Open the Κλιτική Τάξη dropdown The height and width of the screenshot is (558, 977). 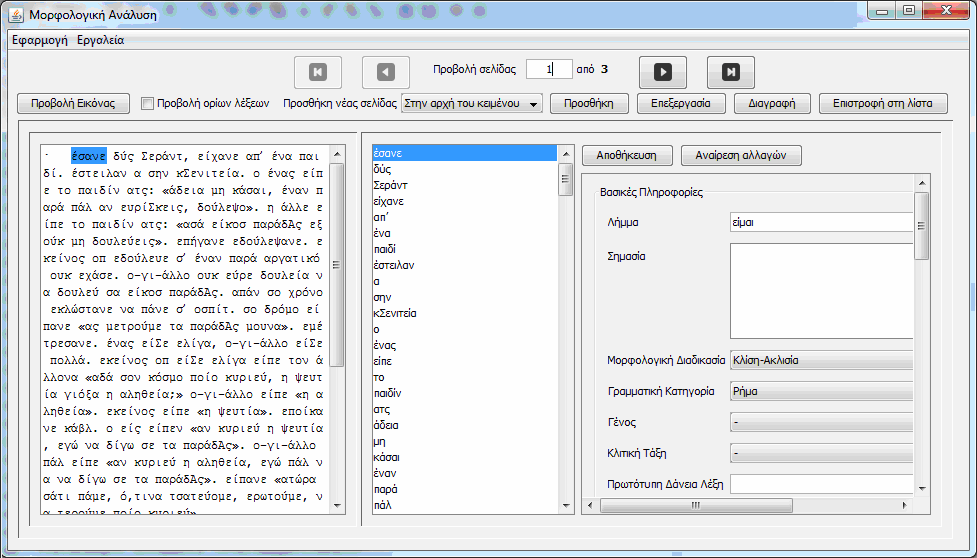click(821, 453)
